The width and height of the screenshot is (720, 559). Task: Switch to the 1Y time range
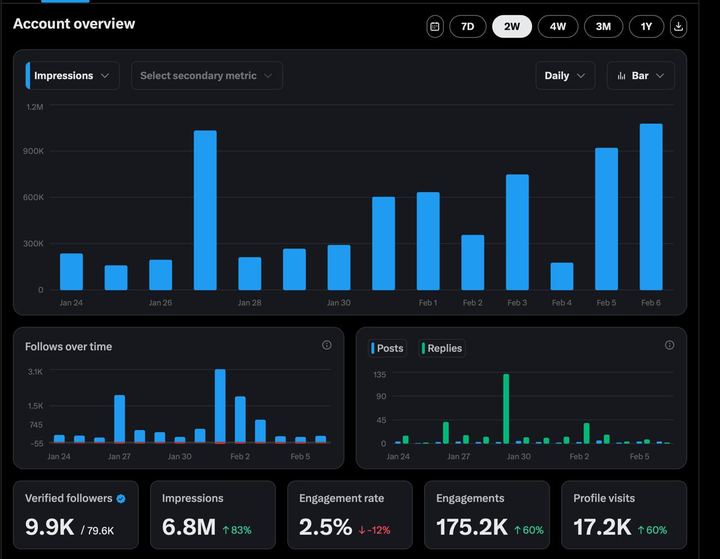tap(646, 27)
